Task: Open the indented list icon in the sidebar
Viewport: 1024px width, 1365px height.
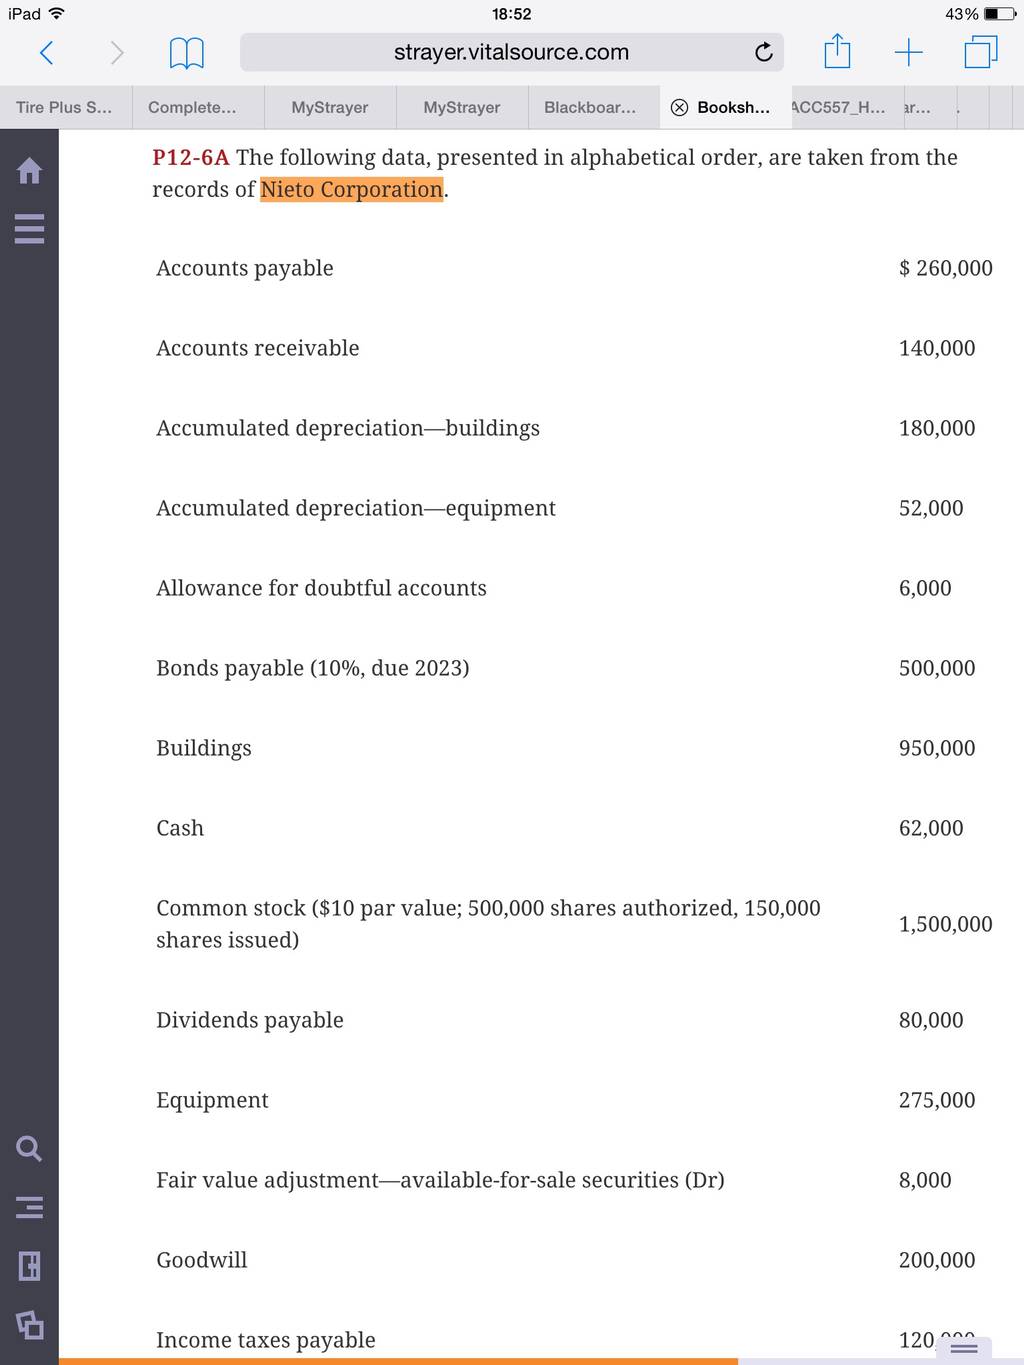Action: [x=30, y=1207]
